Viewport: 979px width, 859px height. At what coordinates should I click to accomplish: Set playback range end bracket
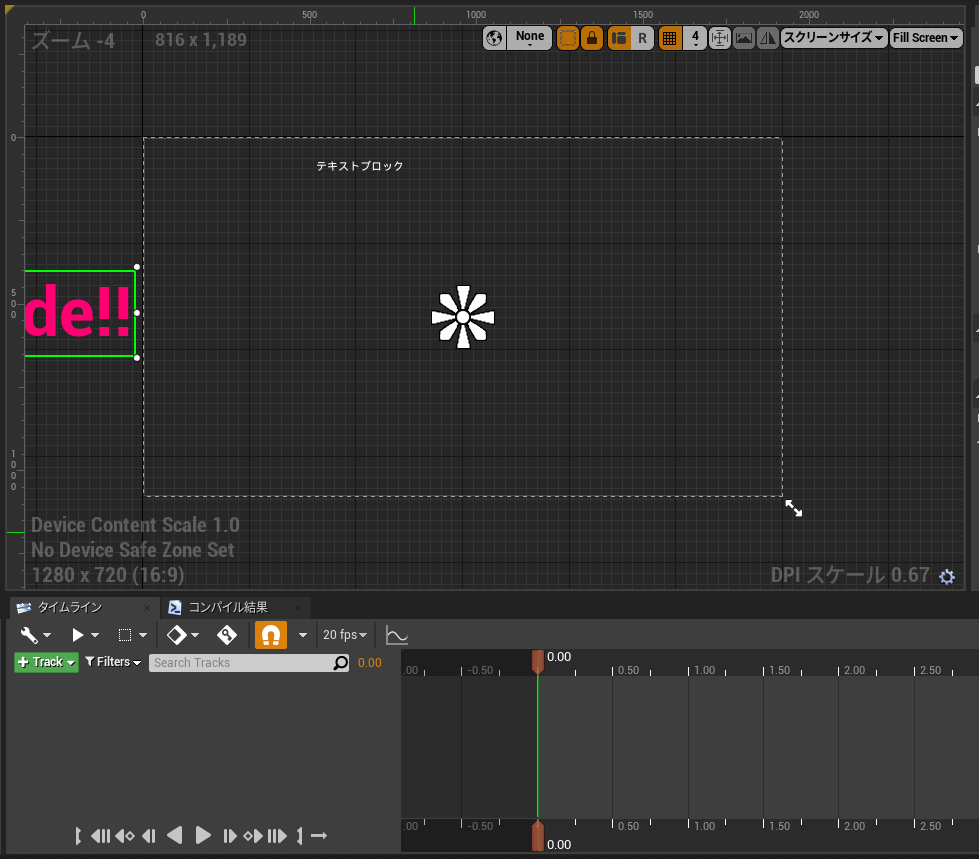[x=300, y=836]
